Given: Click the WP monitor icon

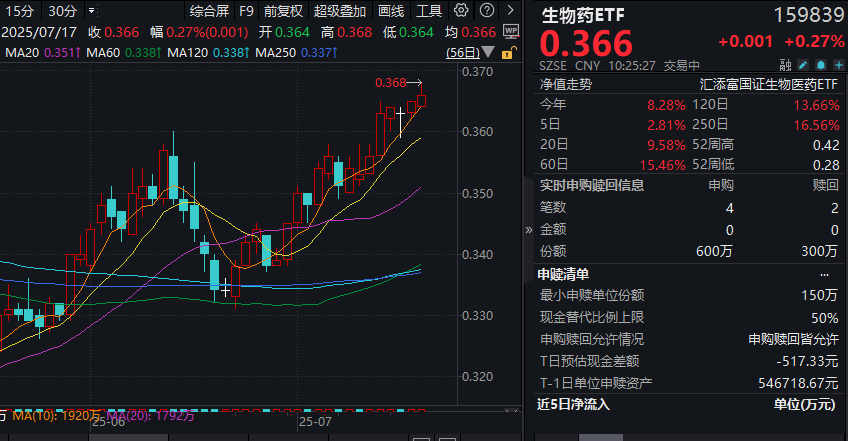Looking at the screenshot, I should click(x=511, y=31).
